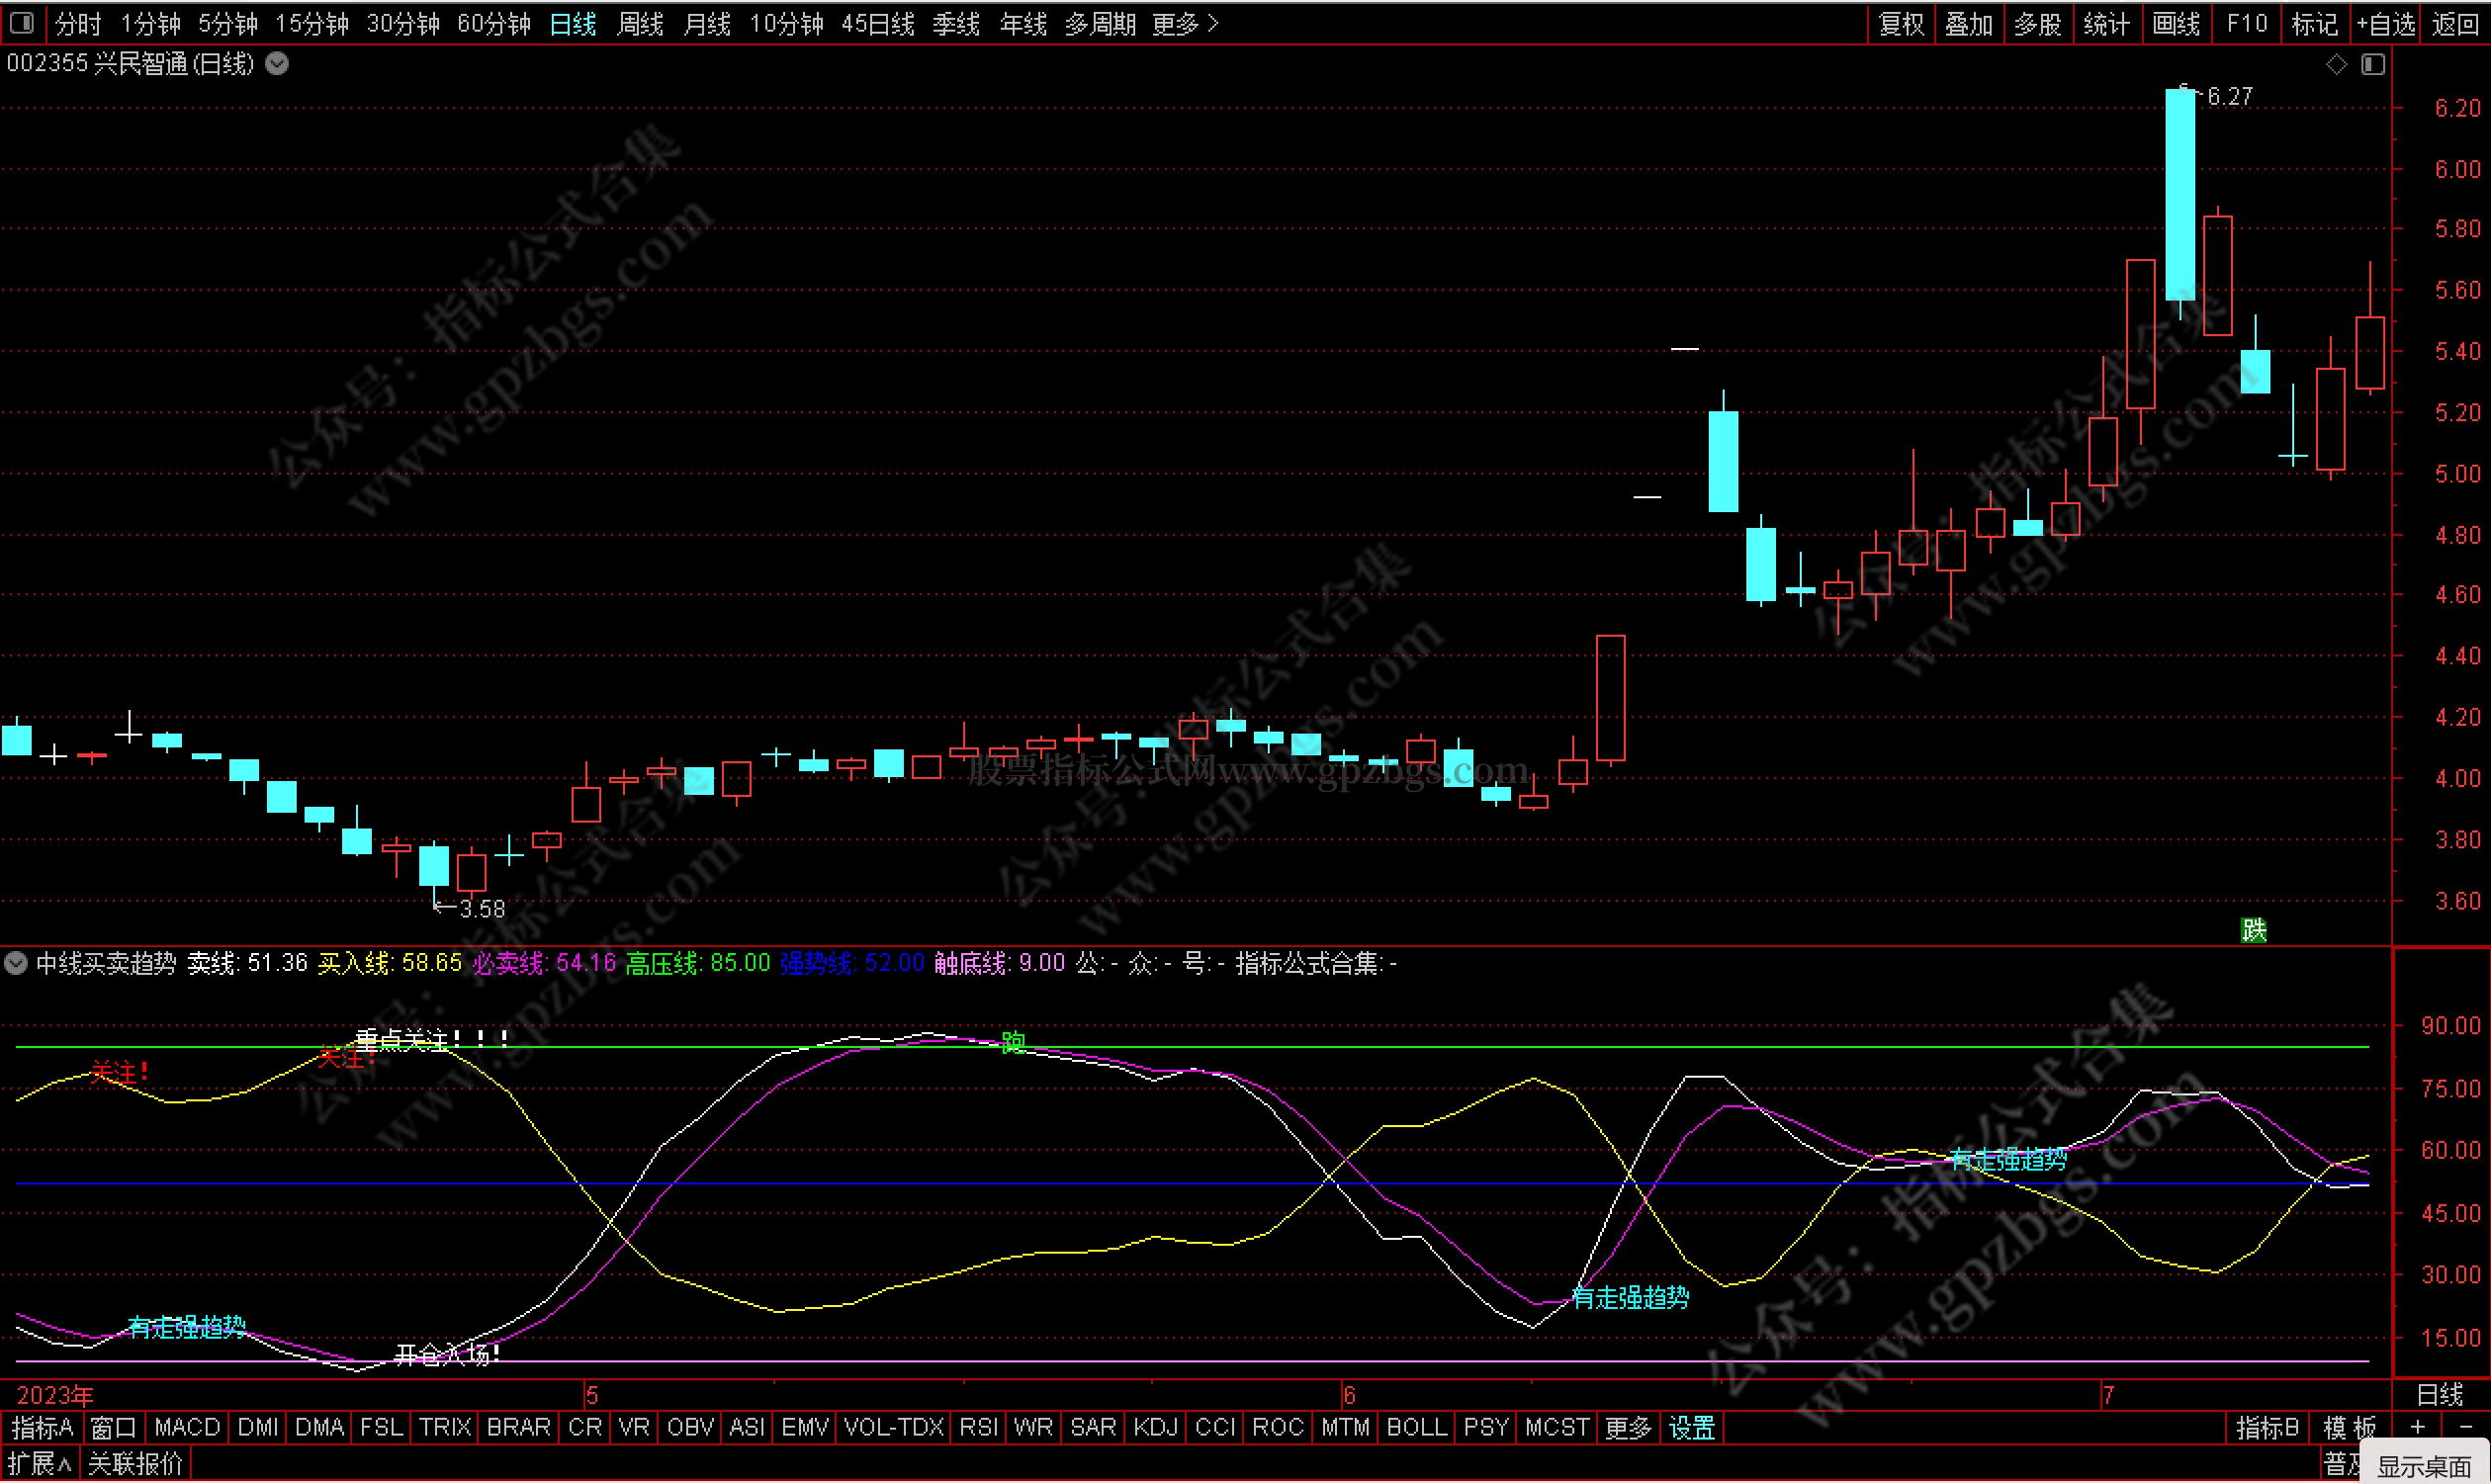
Task: Open 多周期 multi-period view
Action: pyautogui.click(x=1100, y=23)
